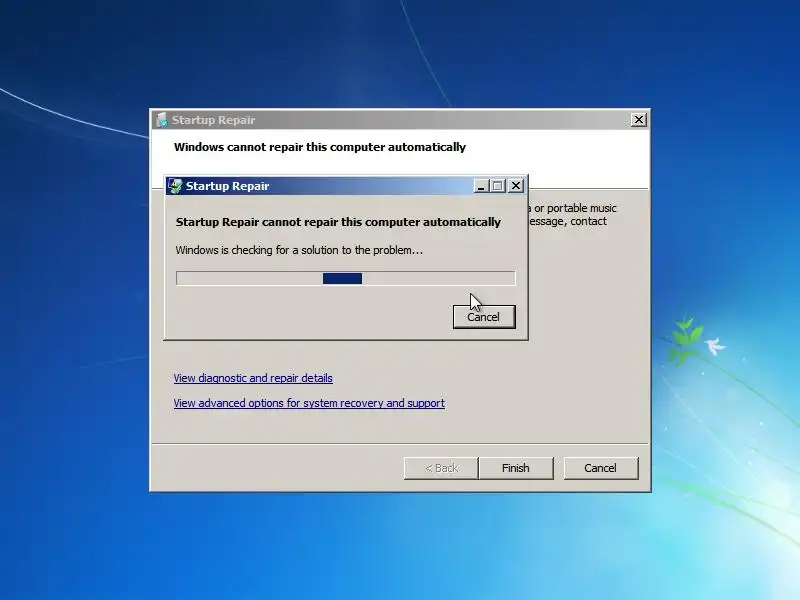800x600 pixels.
Task: Open View diagnostic and repair details link
Action: pyautogui.click(x=253, y=378)
